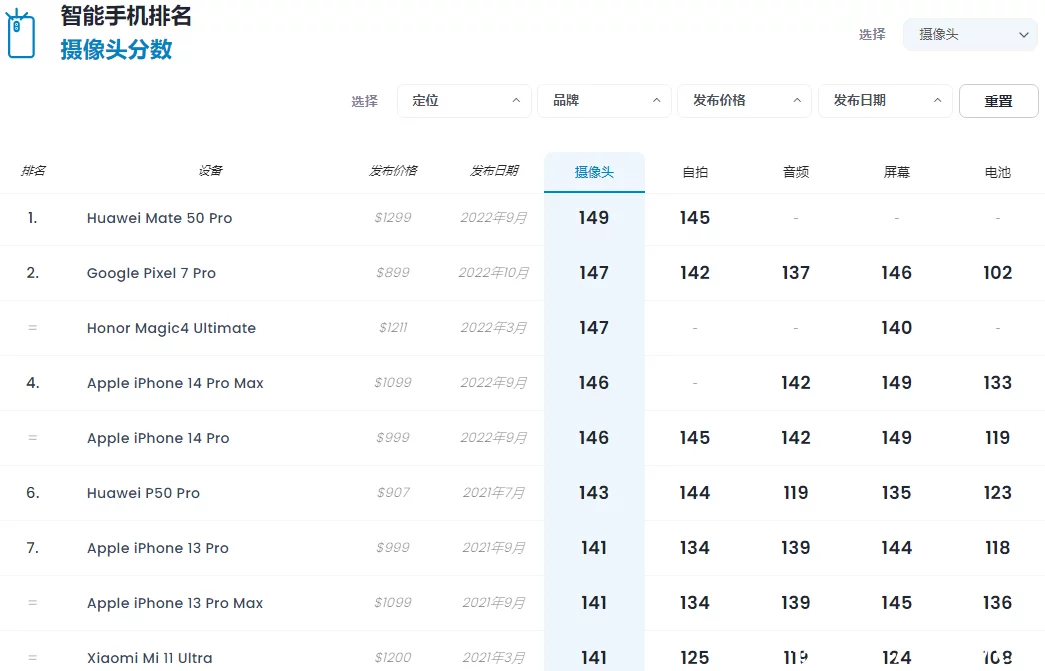Click the smartphone ranking icon
1045x671 pixels.
(20, 34)
